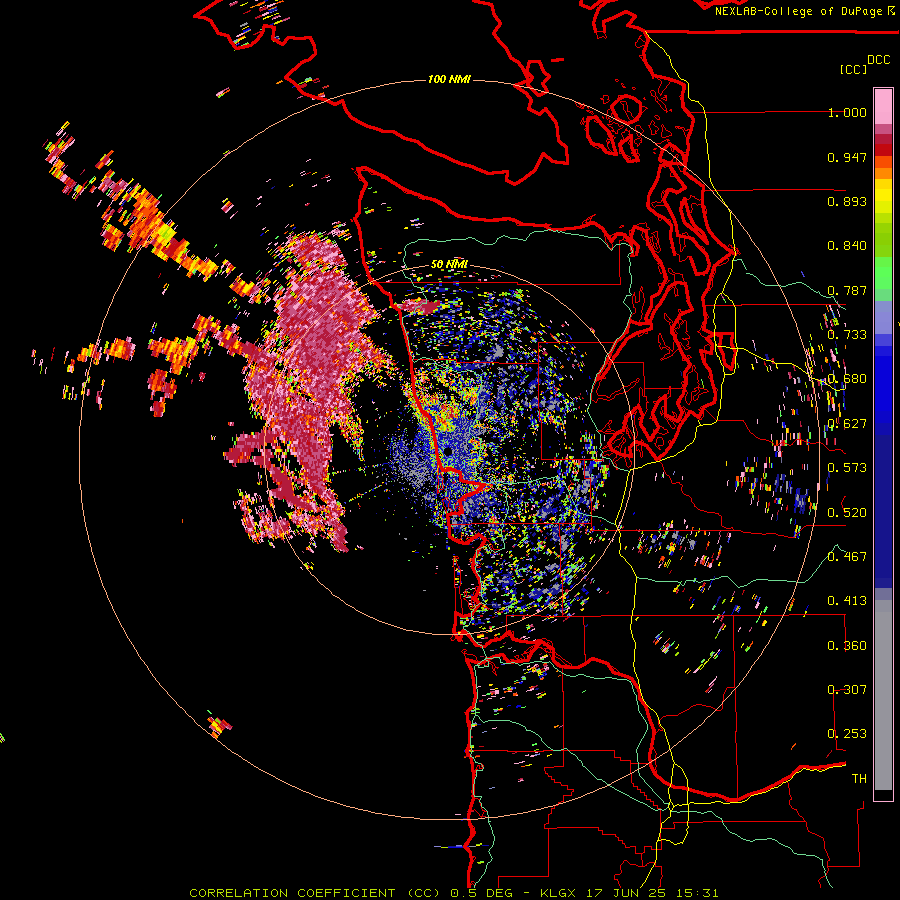Click the 0.733 scale value
Image resolution: width=900 pixels, height=900 pixels.
pos(847,335)
